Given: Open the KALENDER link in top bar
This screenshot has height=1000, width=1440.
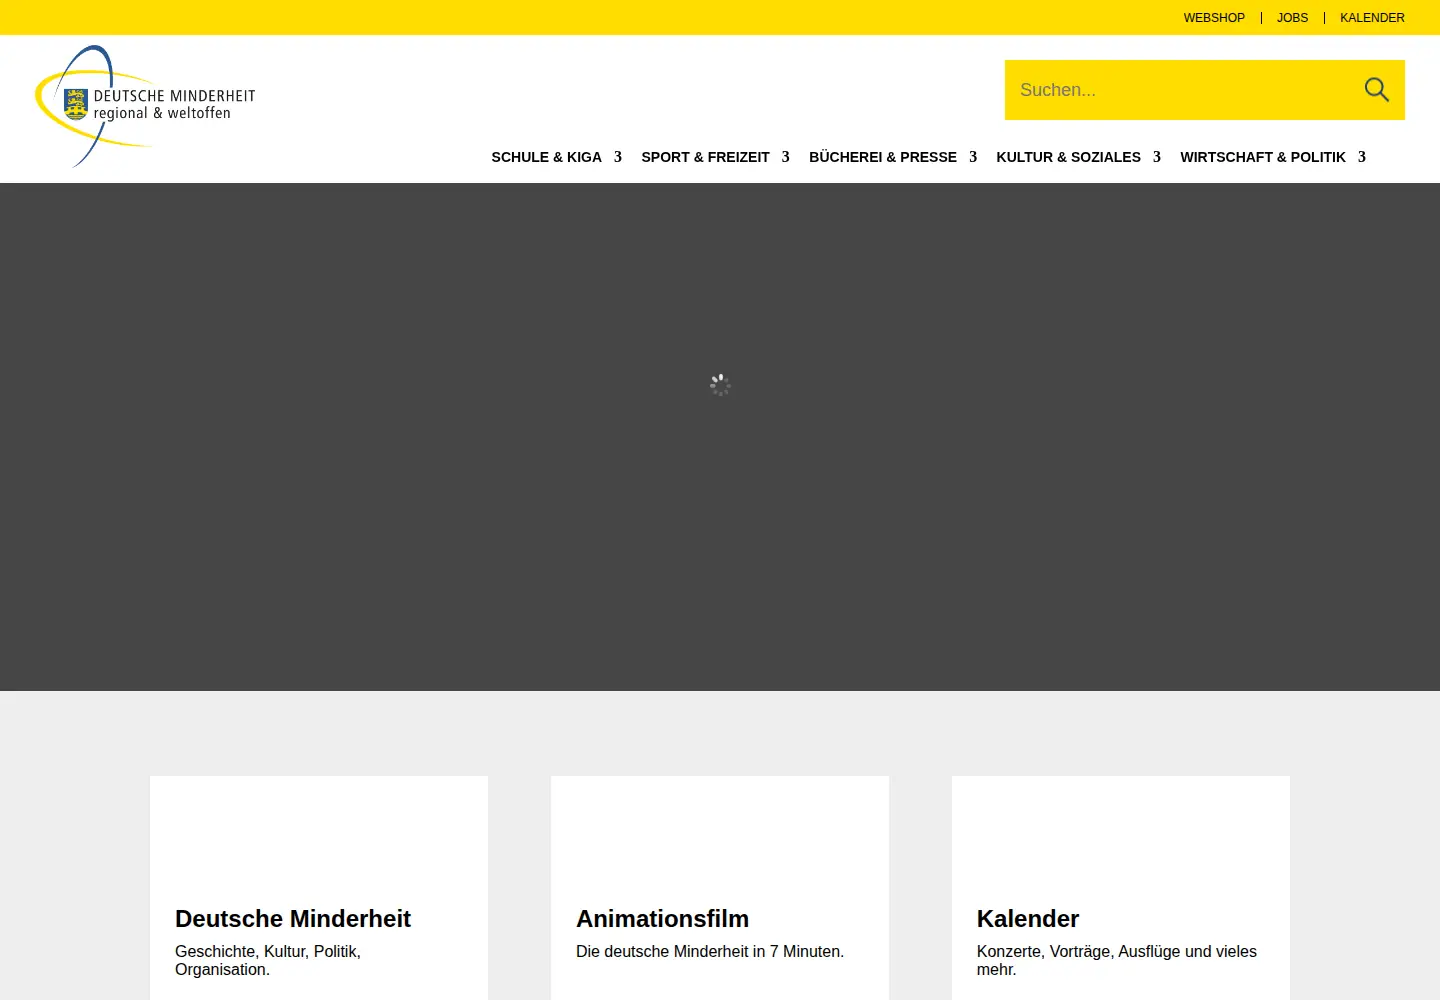Looking at the screenshot, I should [1372, 18].
